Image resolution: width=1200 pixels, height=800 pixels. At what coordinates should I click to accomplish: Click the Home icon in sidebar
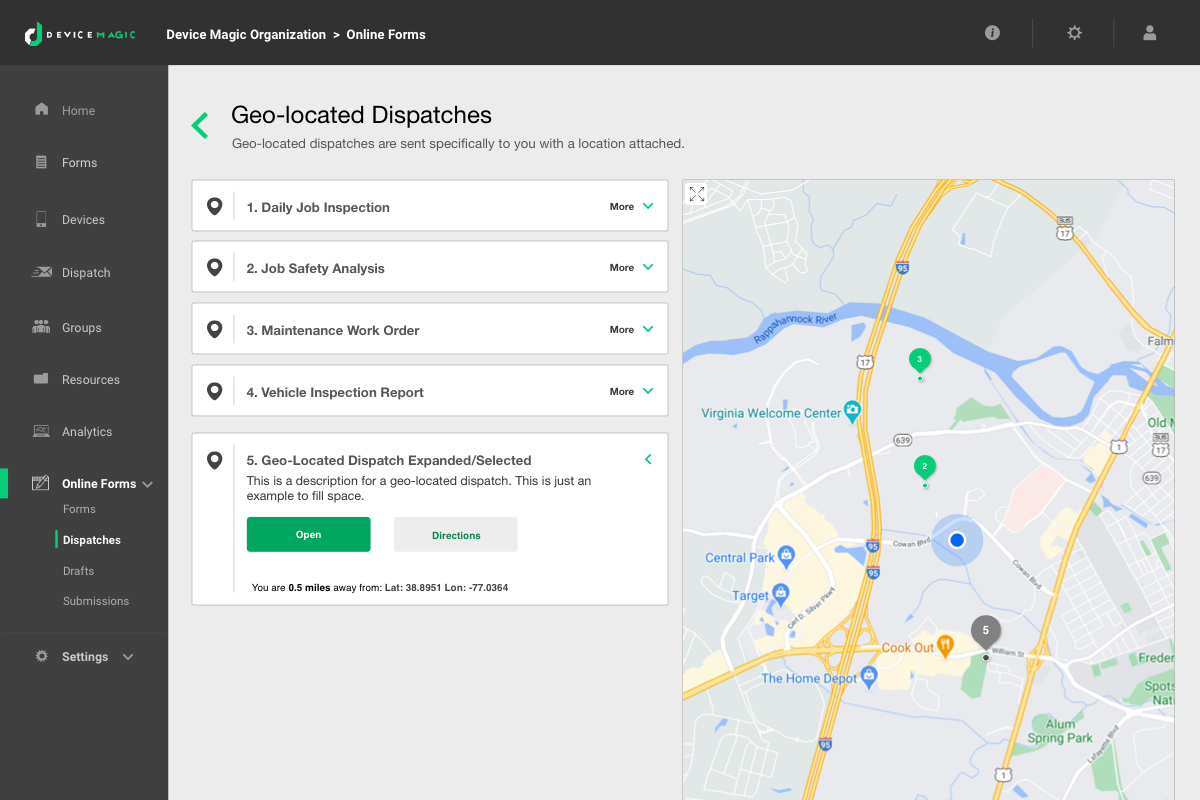(x=41, y=109)
